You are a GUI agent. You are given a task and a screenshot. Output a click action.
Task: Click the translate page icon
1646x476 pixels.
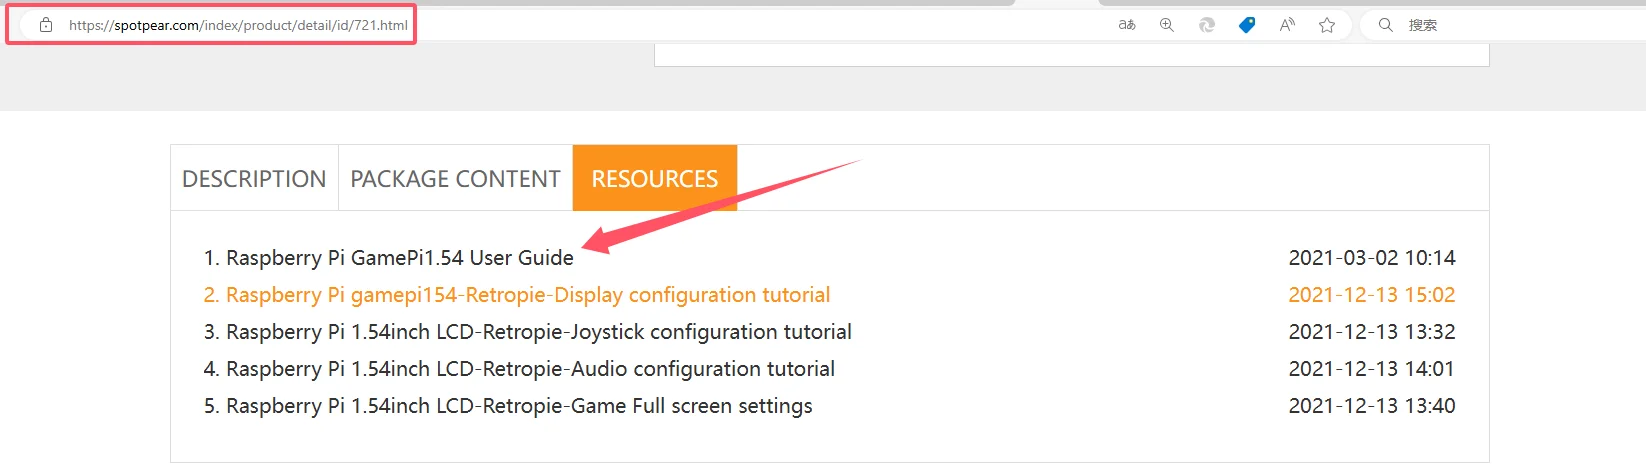coord(1127,25)
